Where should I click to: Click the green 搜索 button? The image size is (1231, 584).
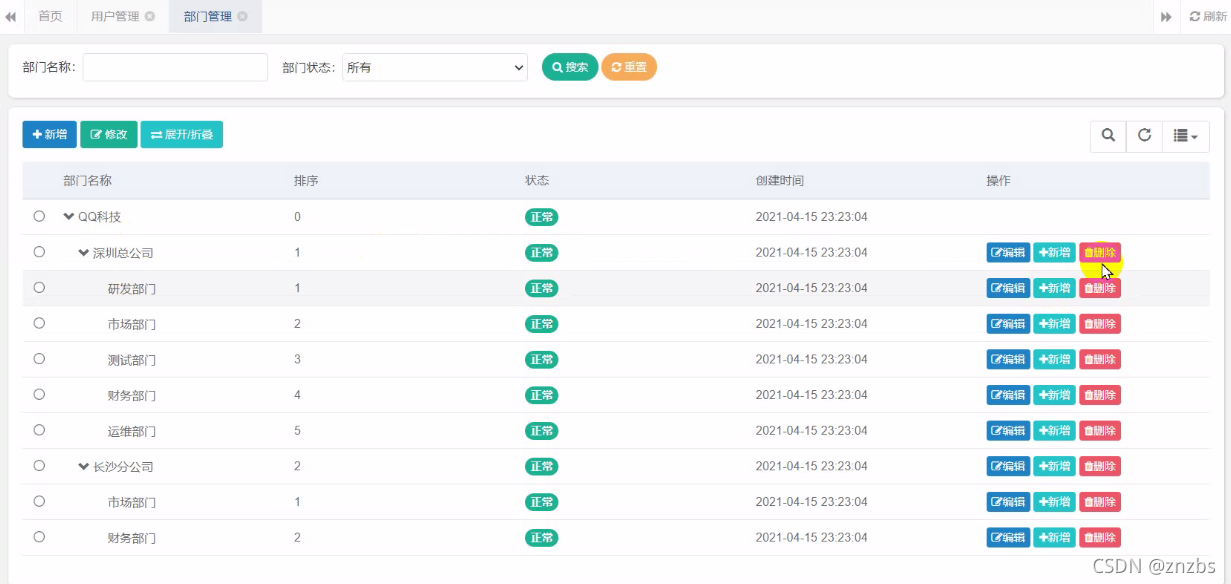(x=570, y=67)
